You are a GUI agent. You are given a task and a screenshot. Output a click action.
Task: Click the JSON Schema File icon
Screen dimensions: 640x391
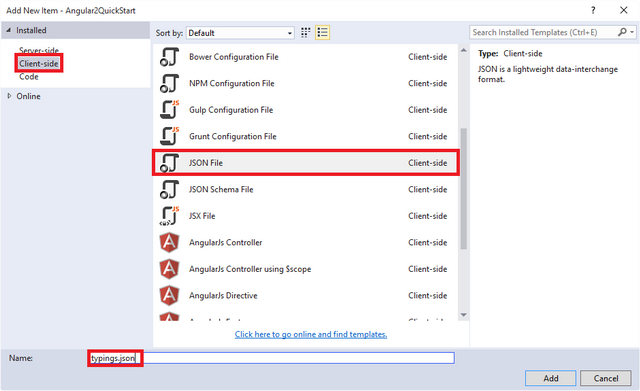169,189
